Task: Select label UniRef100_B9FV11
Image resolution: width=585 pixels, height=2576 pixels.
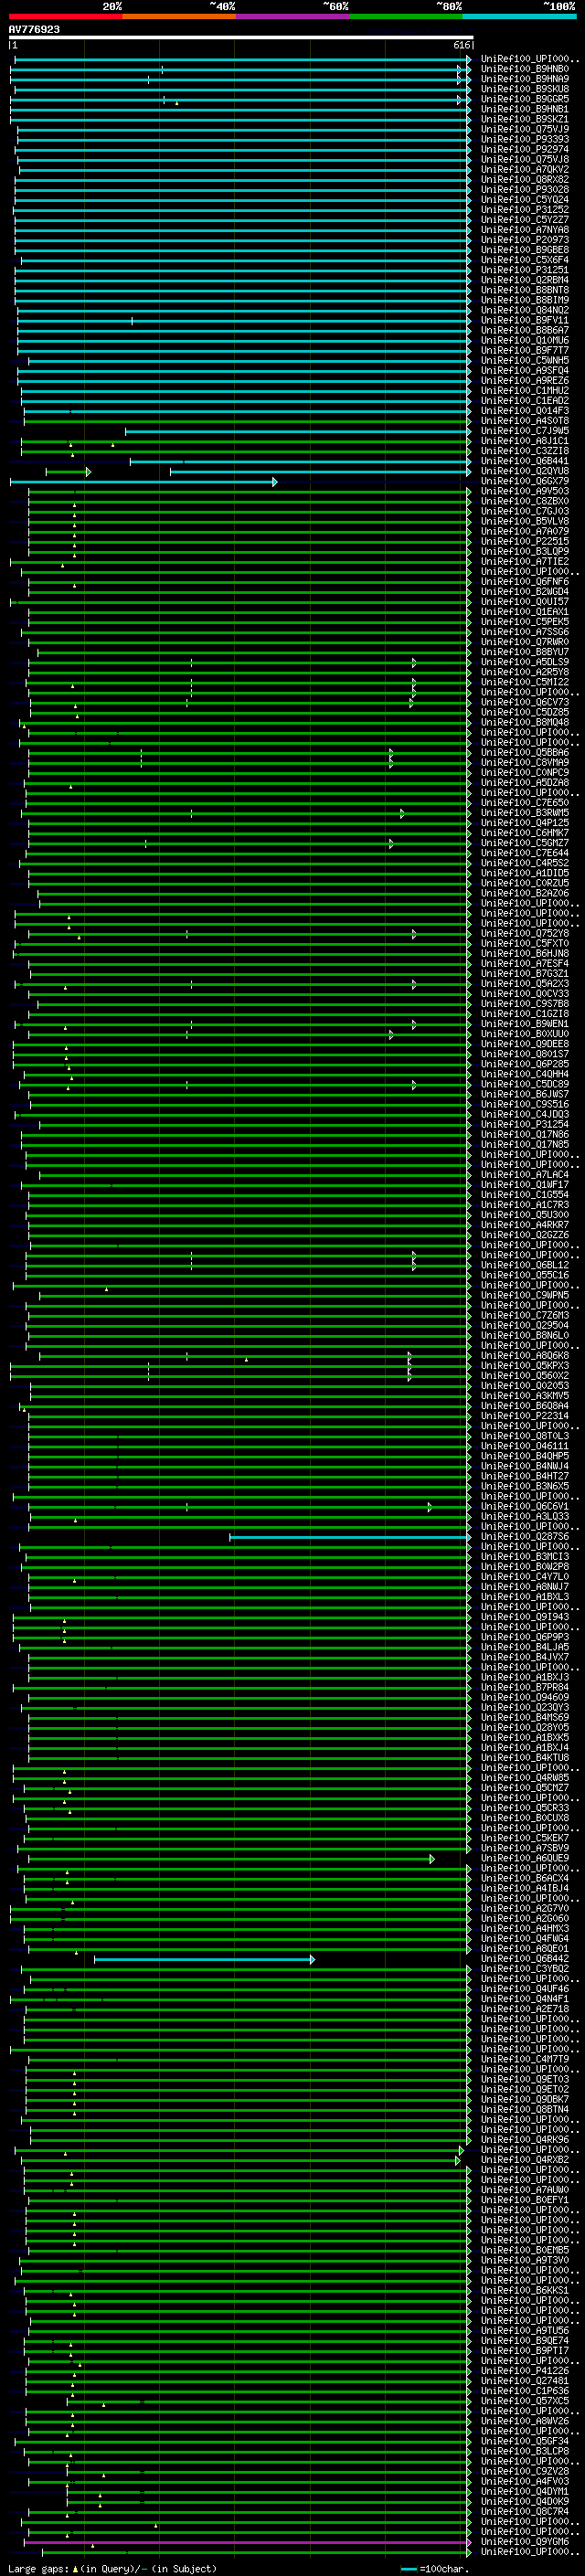Action: (524, 320)
